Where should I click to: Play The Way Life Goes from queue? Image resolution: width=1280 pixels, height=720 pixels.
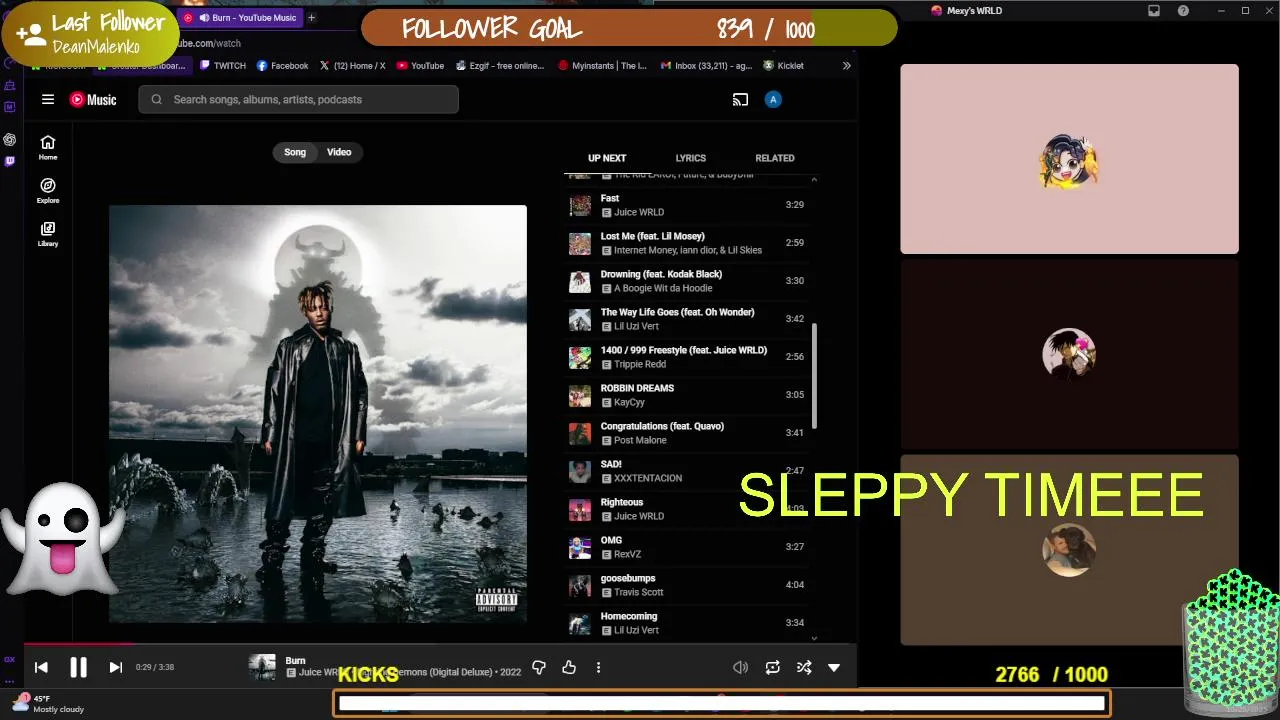coord(687,319)
